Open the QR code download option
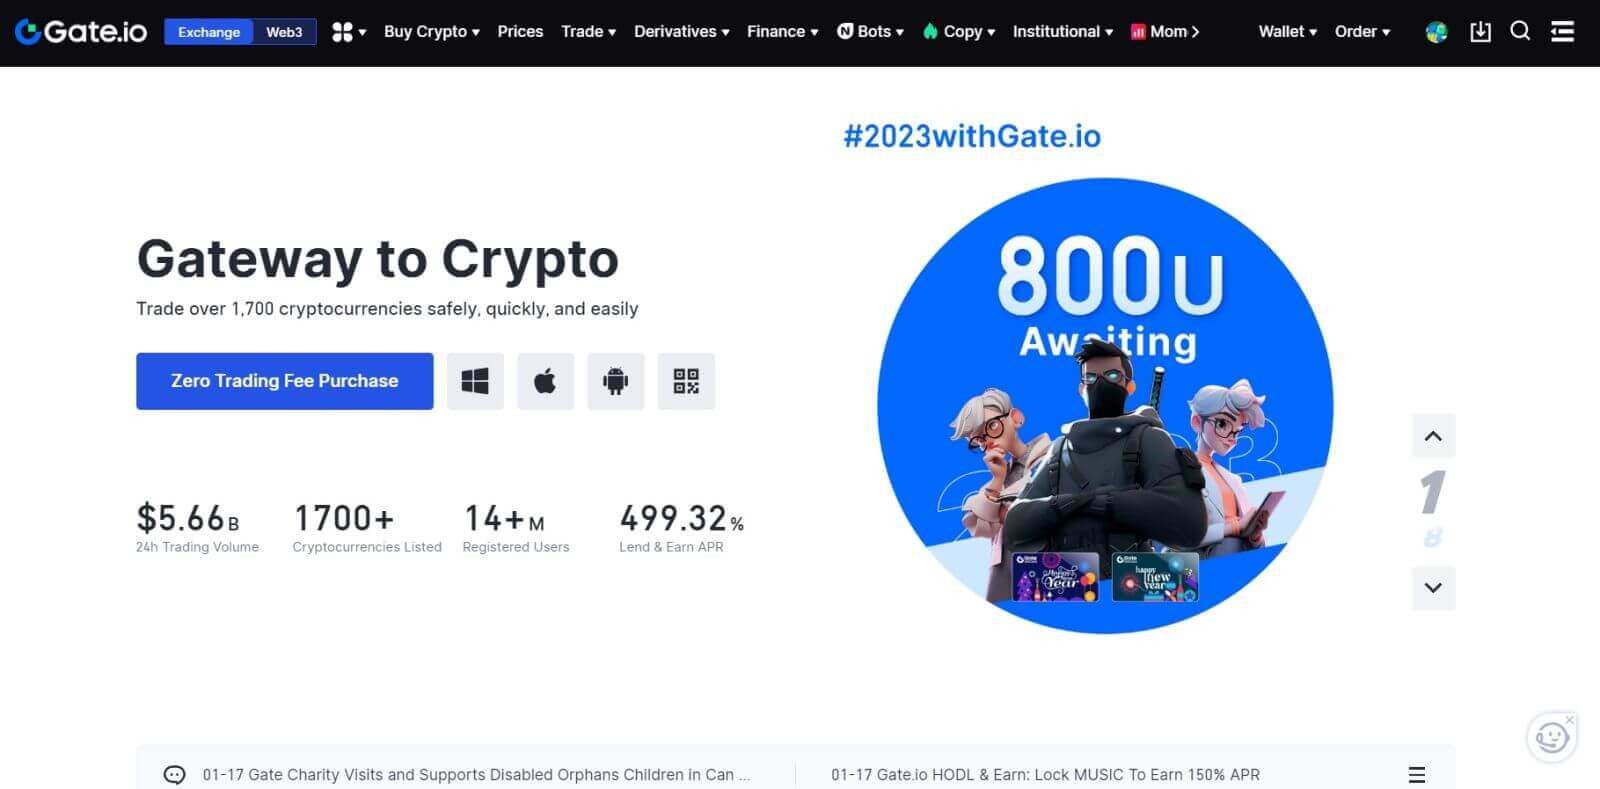The height and width of the screenshot is (789, 1600). 686,381
